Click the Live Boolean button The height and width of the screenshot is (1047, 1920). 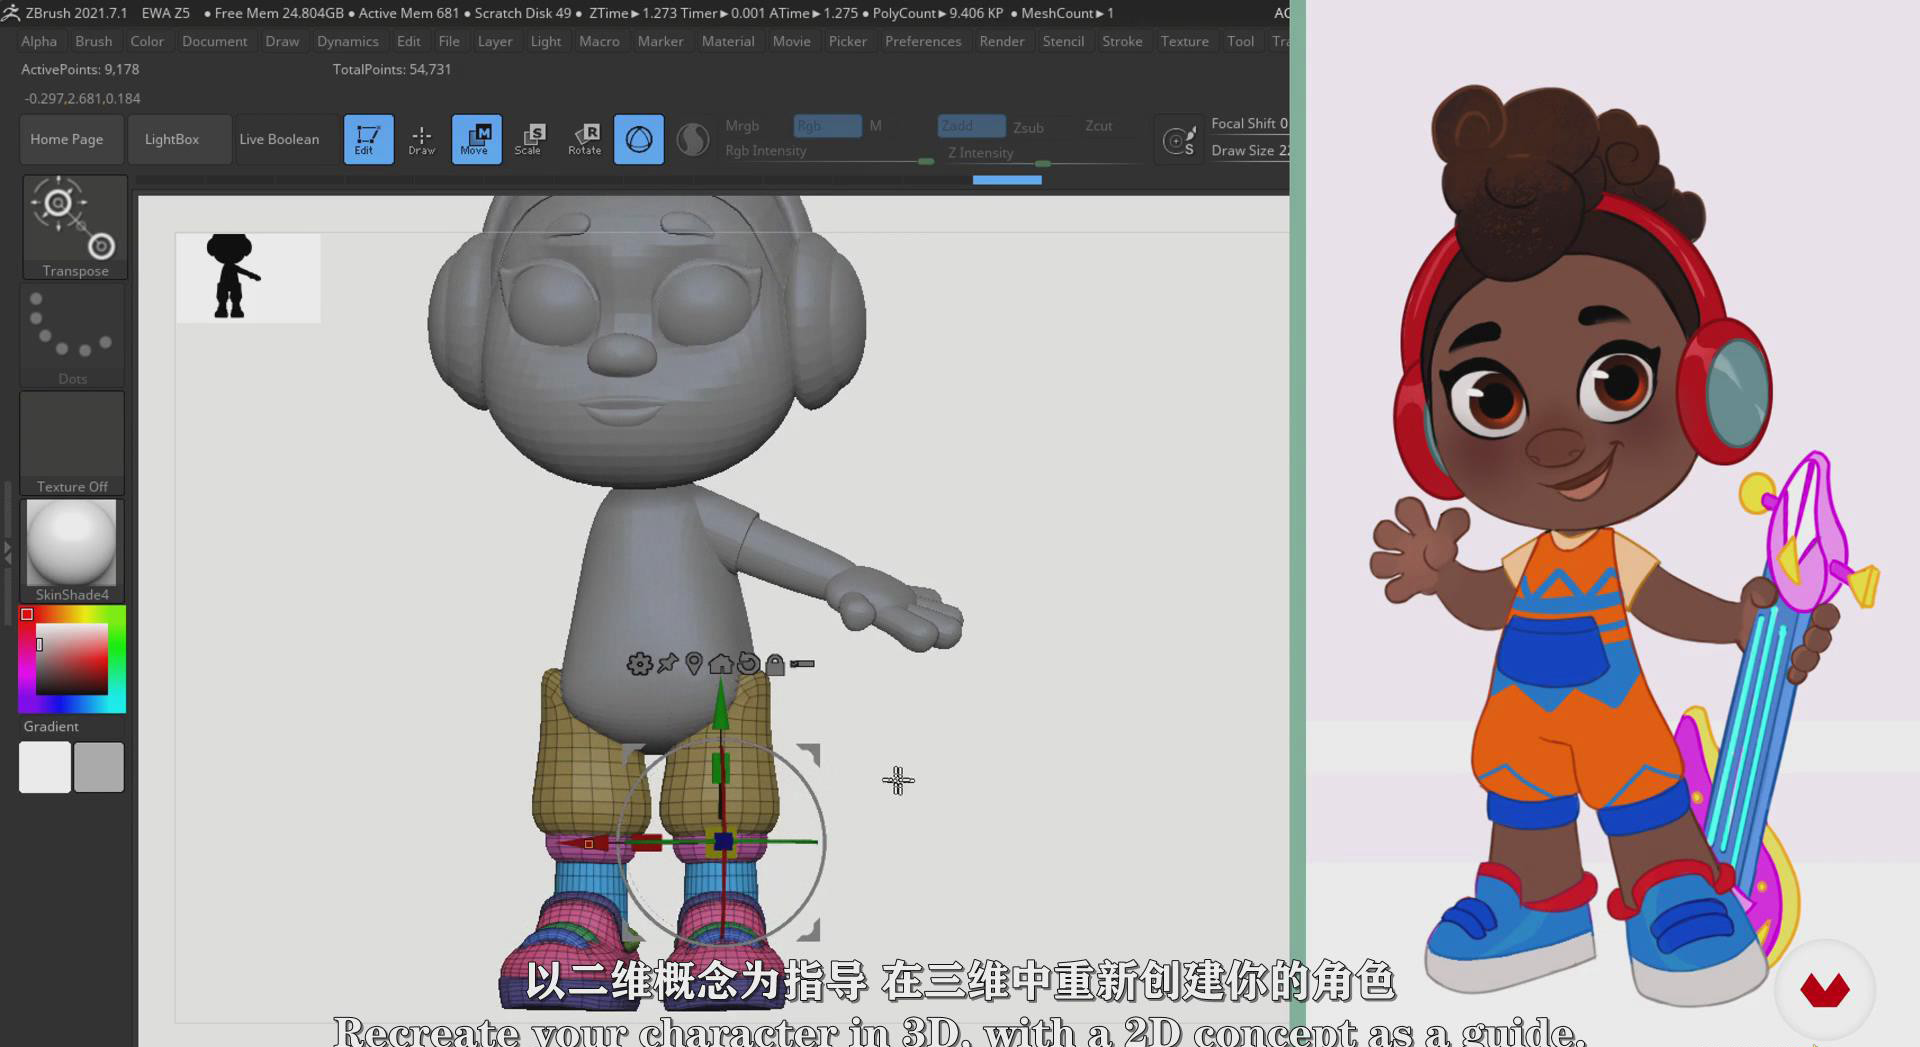(279, 139)
